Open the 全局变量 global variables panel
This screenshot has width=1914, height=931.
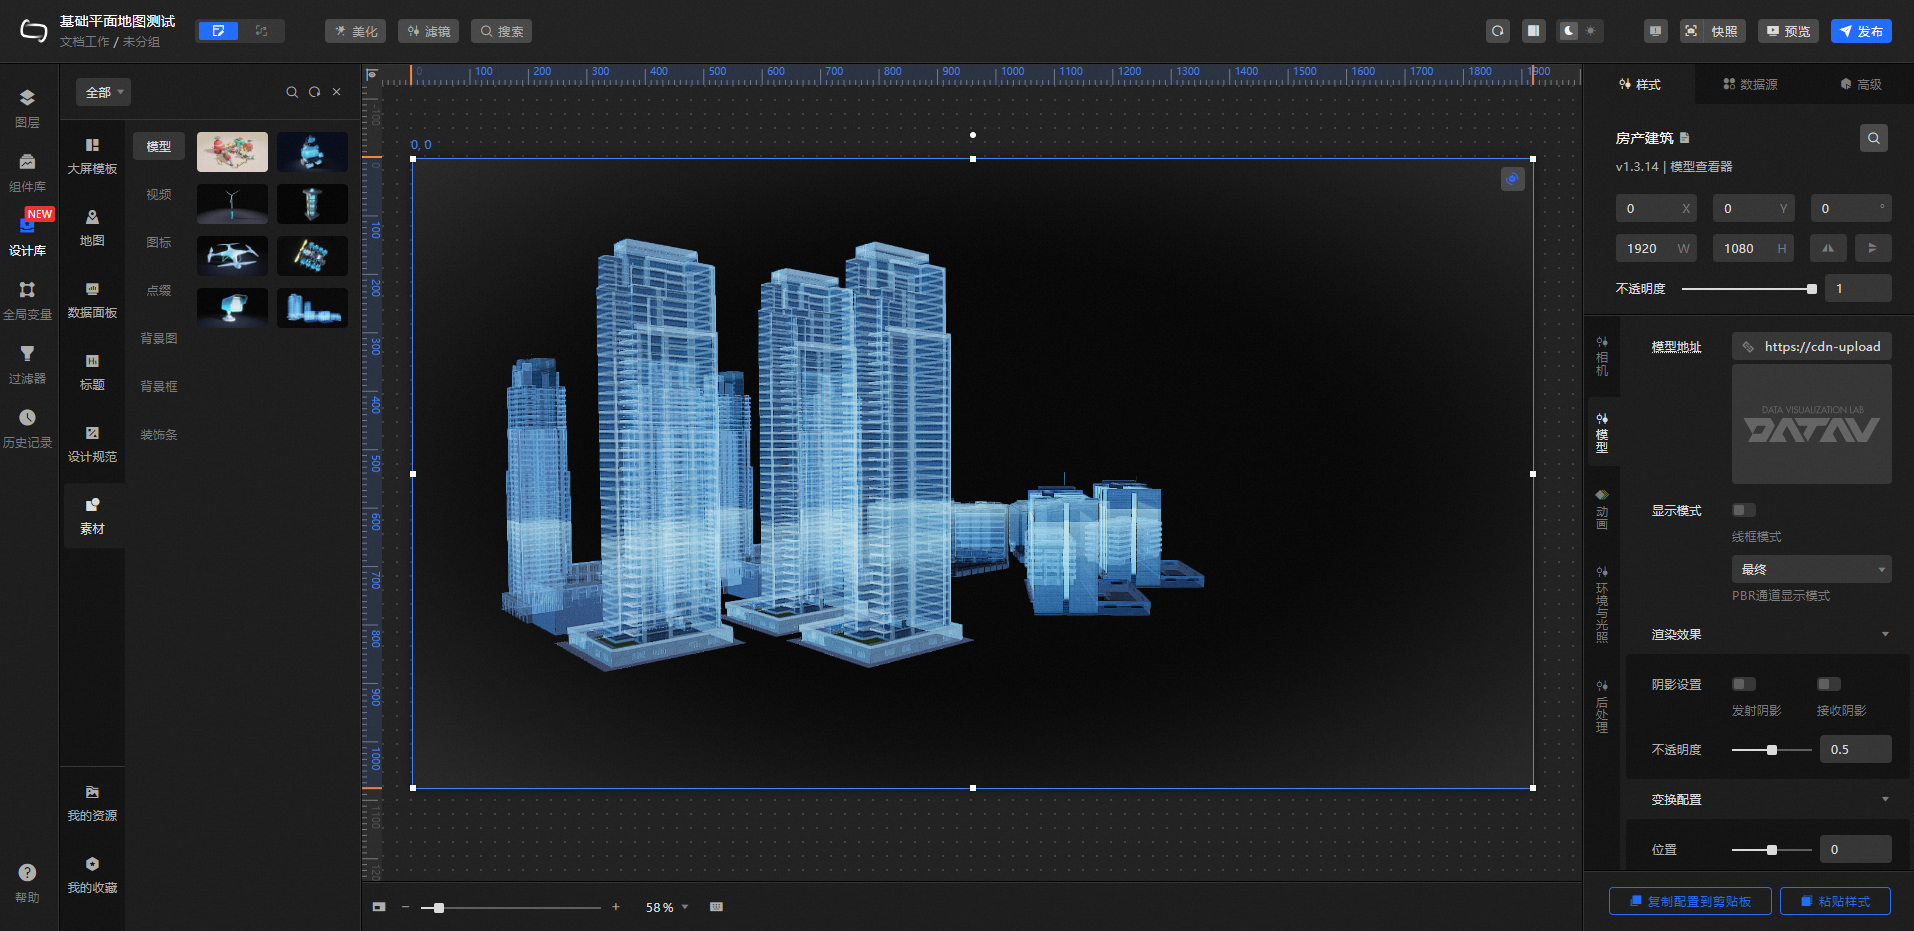[27, 300]
